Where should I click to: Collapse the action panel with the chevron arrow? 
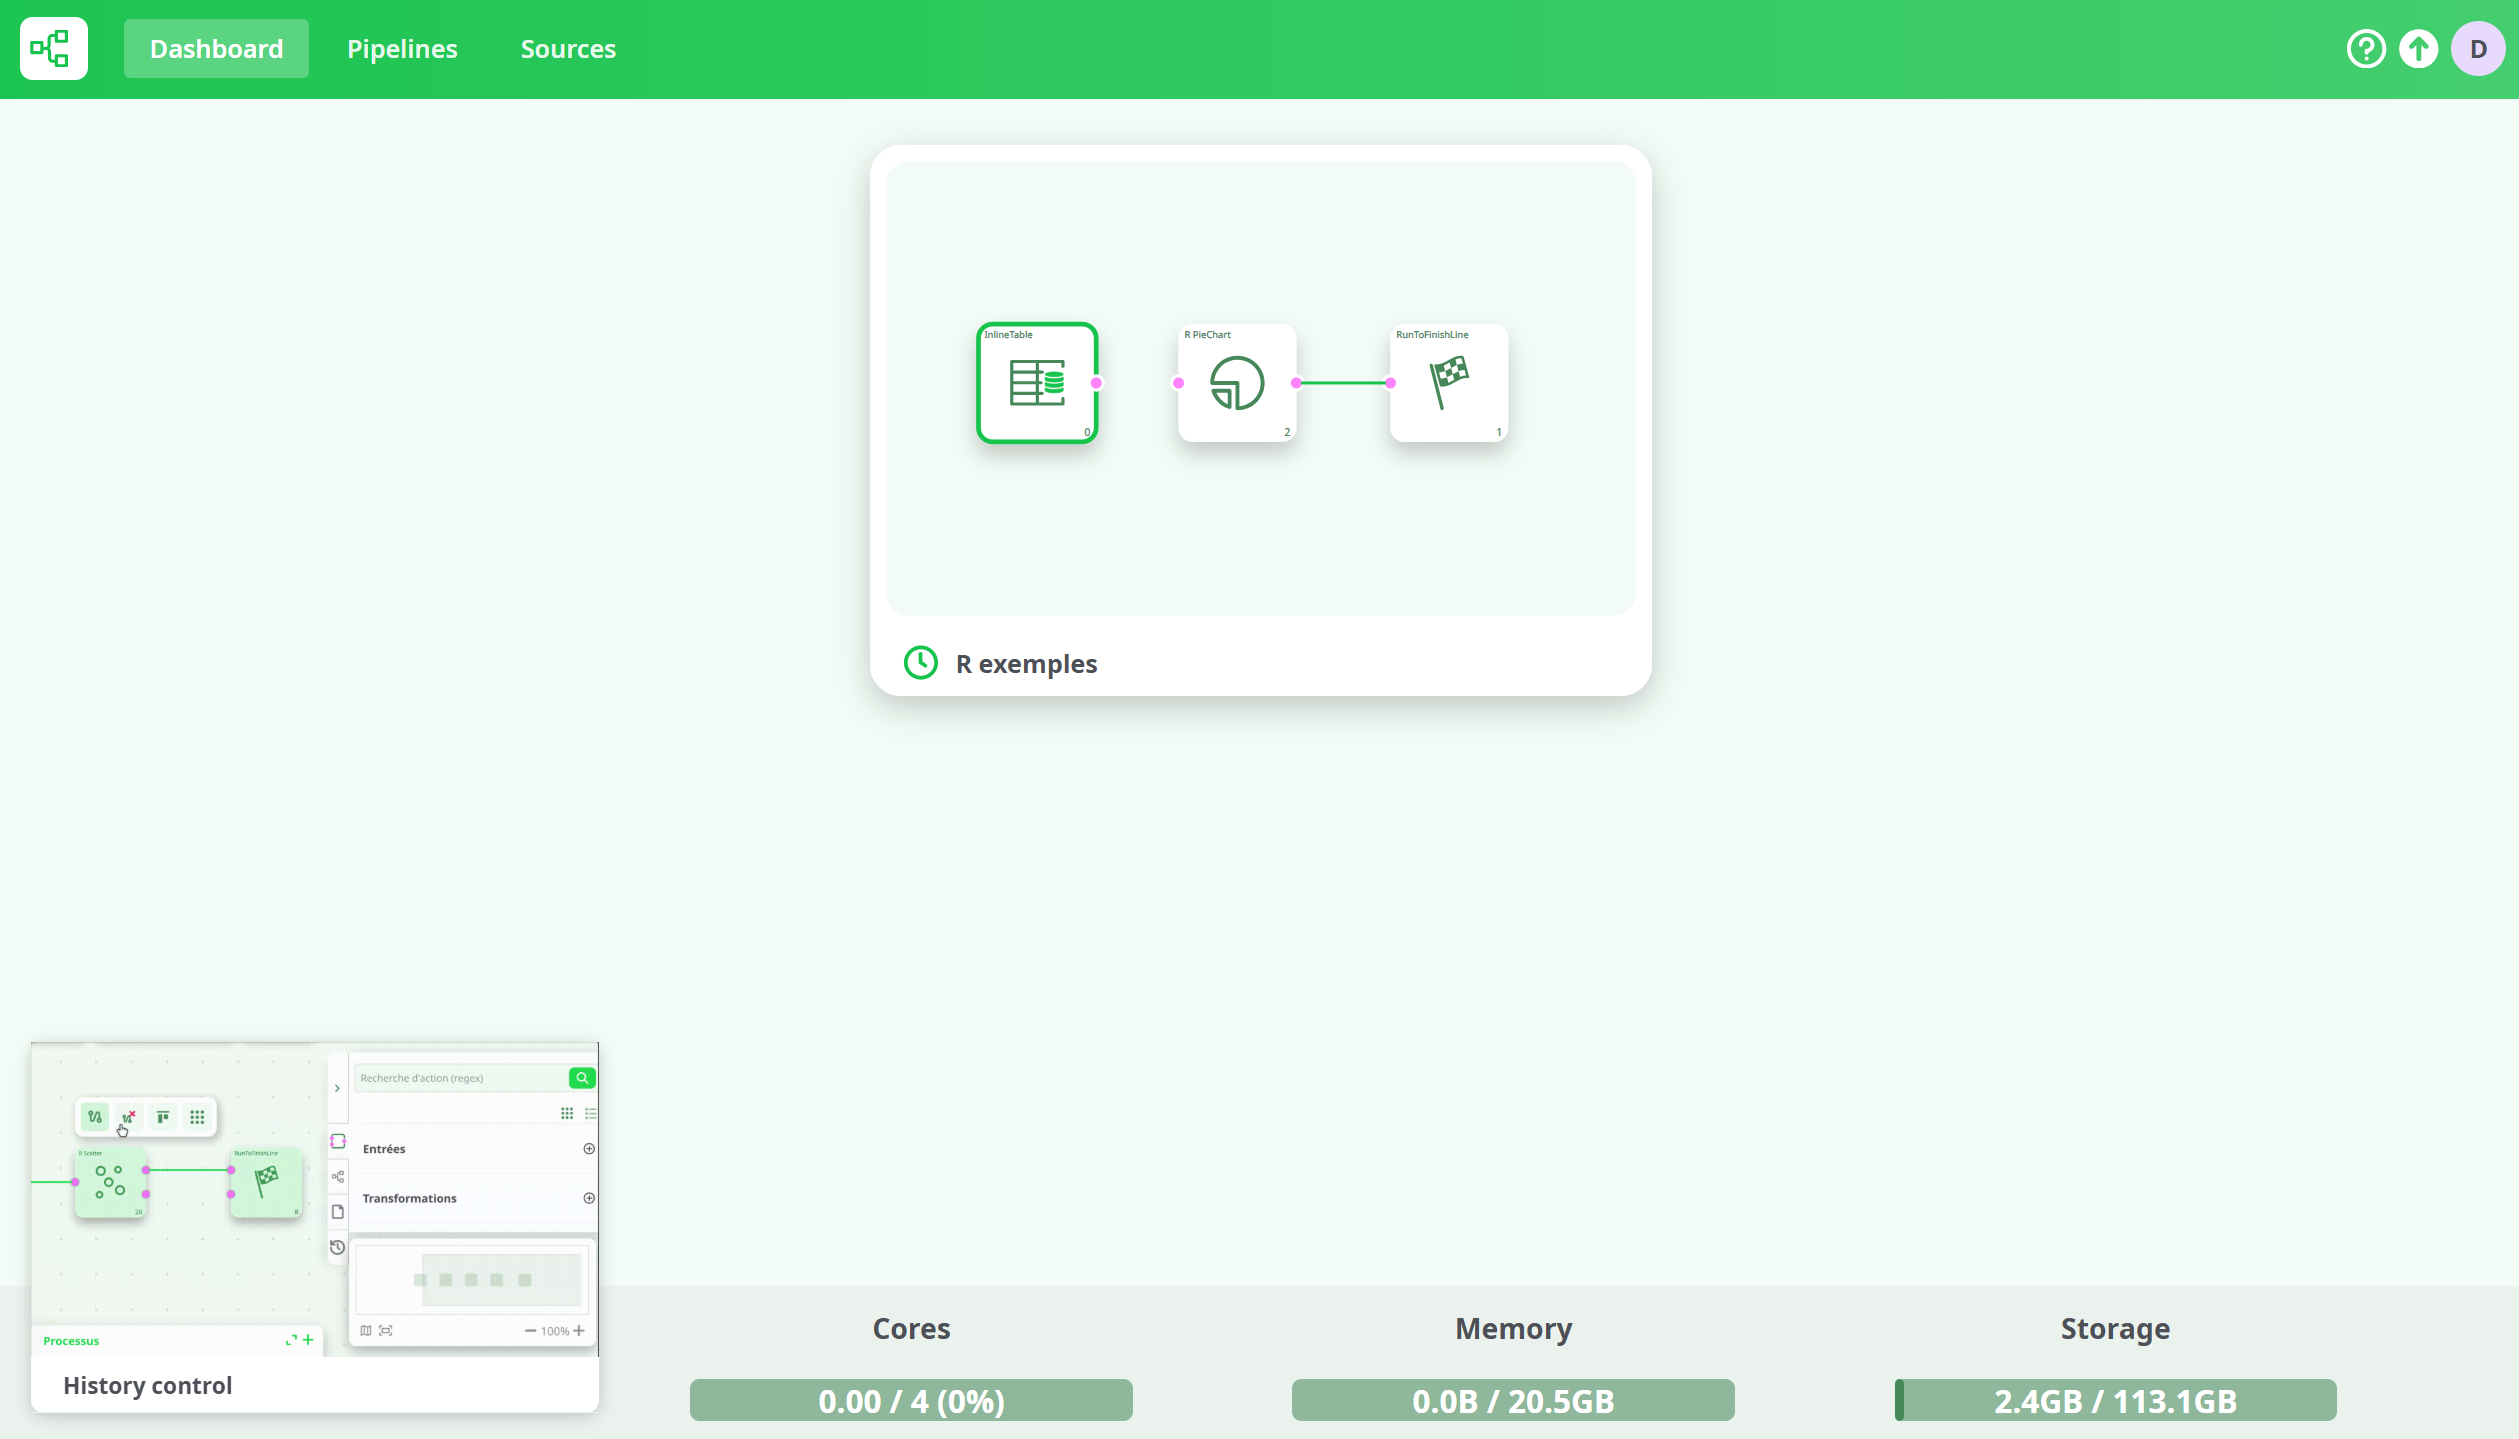click(337, 1088)
